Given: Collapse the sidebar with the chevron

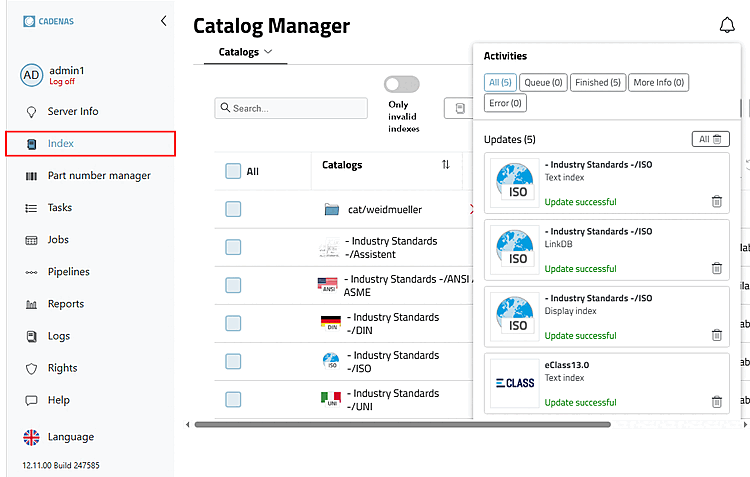Looking at the screenshot, I should [163, 20].
